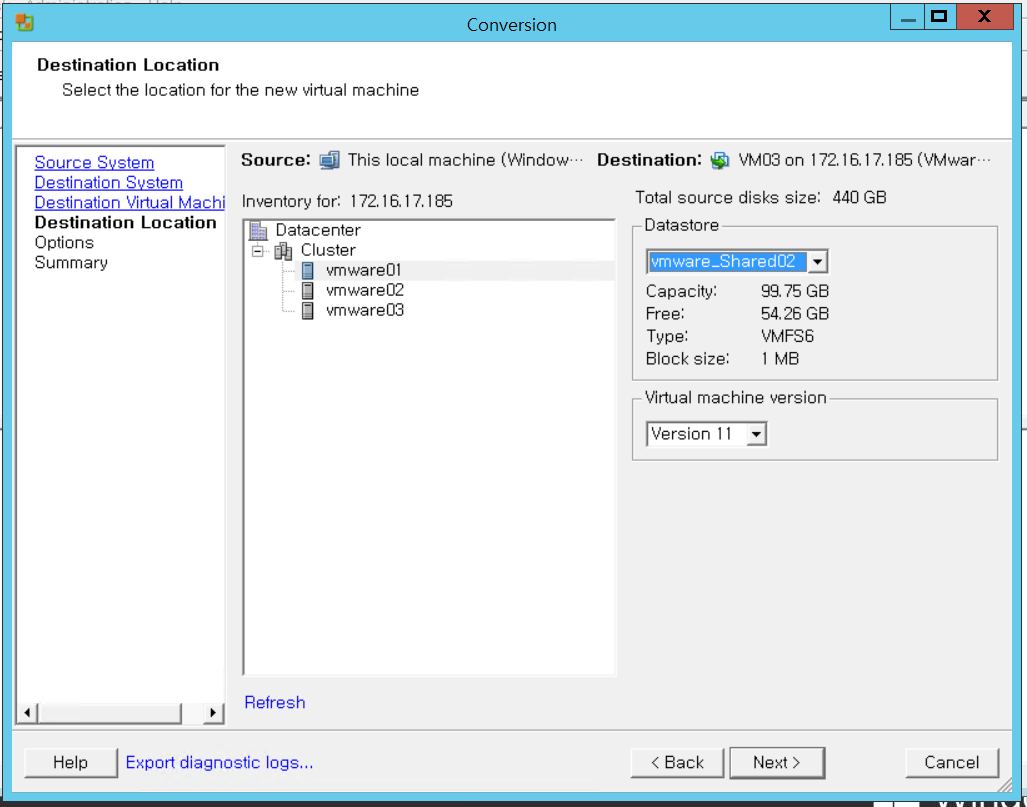Collapse the Cluster tree node
Viewport: 1027px width, 807px height.
point(257,251)
